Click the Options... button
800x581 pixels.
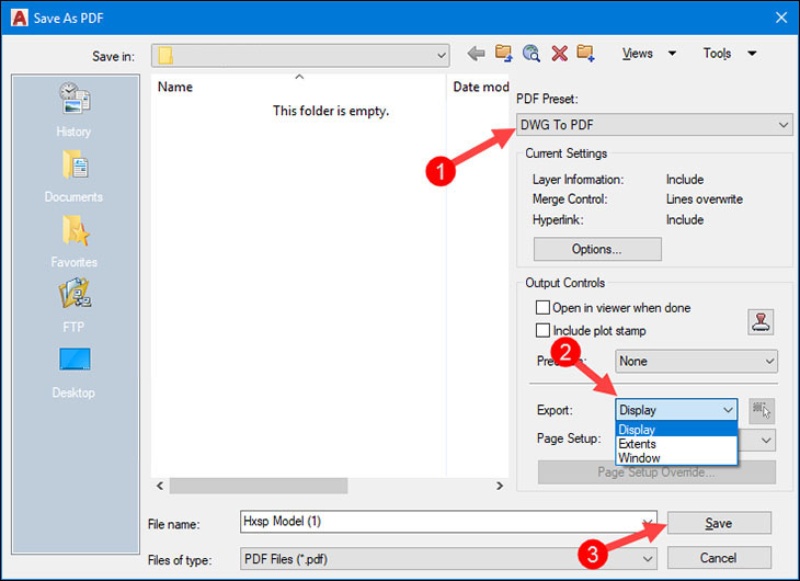pyautogui.click(x=597, y=249)
